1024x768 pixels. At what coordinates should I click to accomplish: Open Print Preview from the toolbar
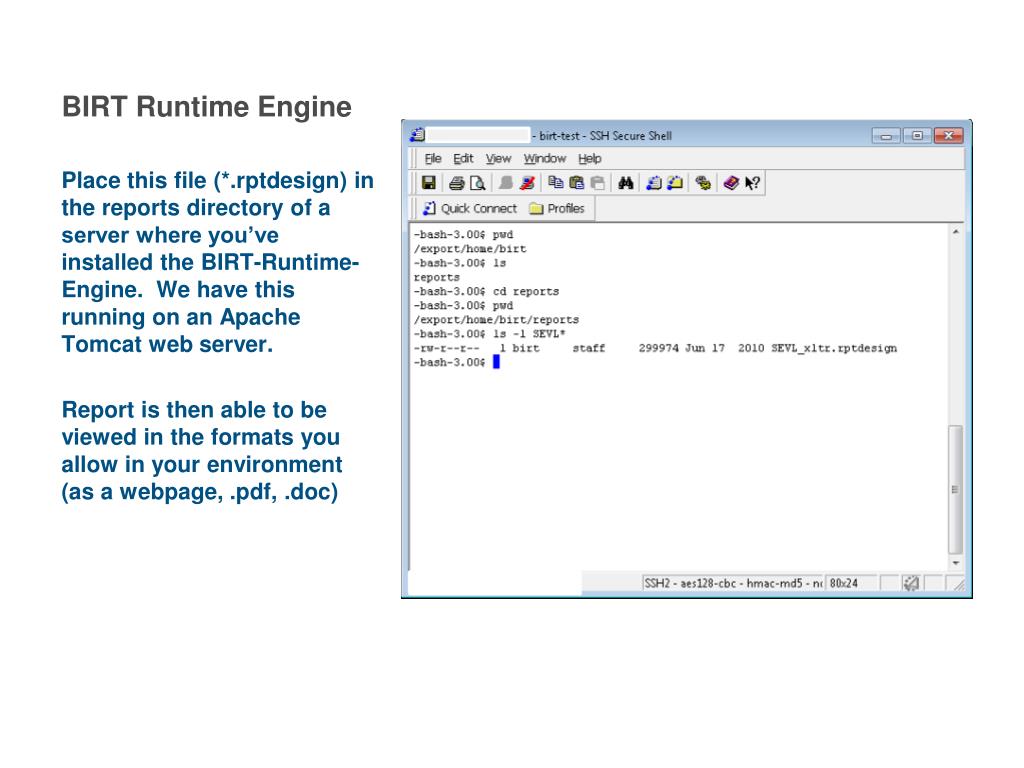pos(477,184)
